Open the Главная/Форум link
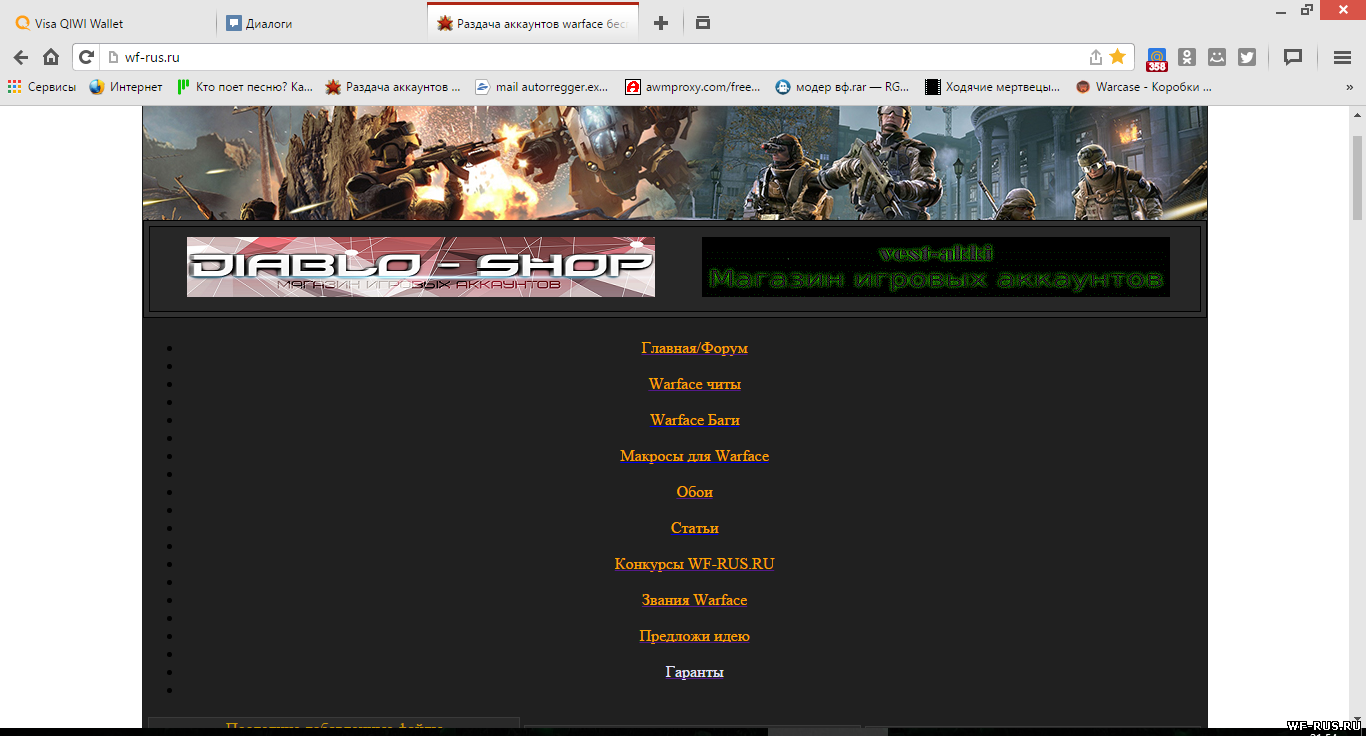This screenshot has height=736, width=1366. point(694,348)
